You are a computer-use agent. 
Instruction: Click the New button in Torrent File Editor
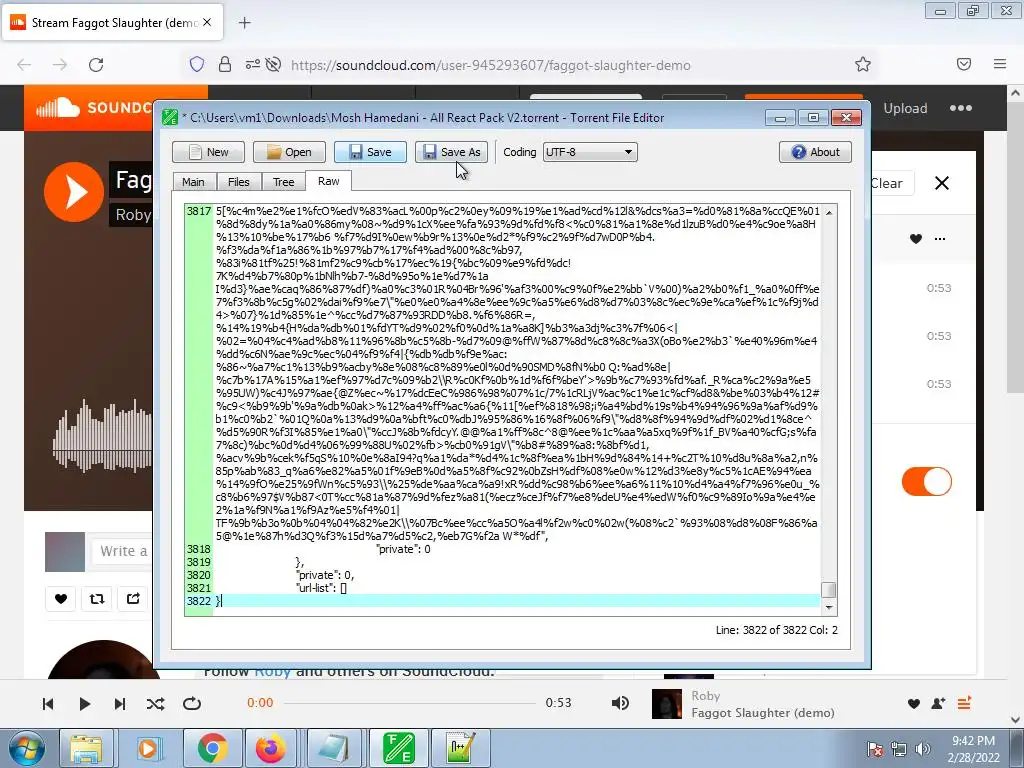(208, 152)
